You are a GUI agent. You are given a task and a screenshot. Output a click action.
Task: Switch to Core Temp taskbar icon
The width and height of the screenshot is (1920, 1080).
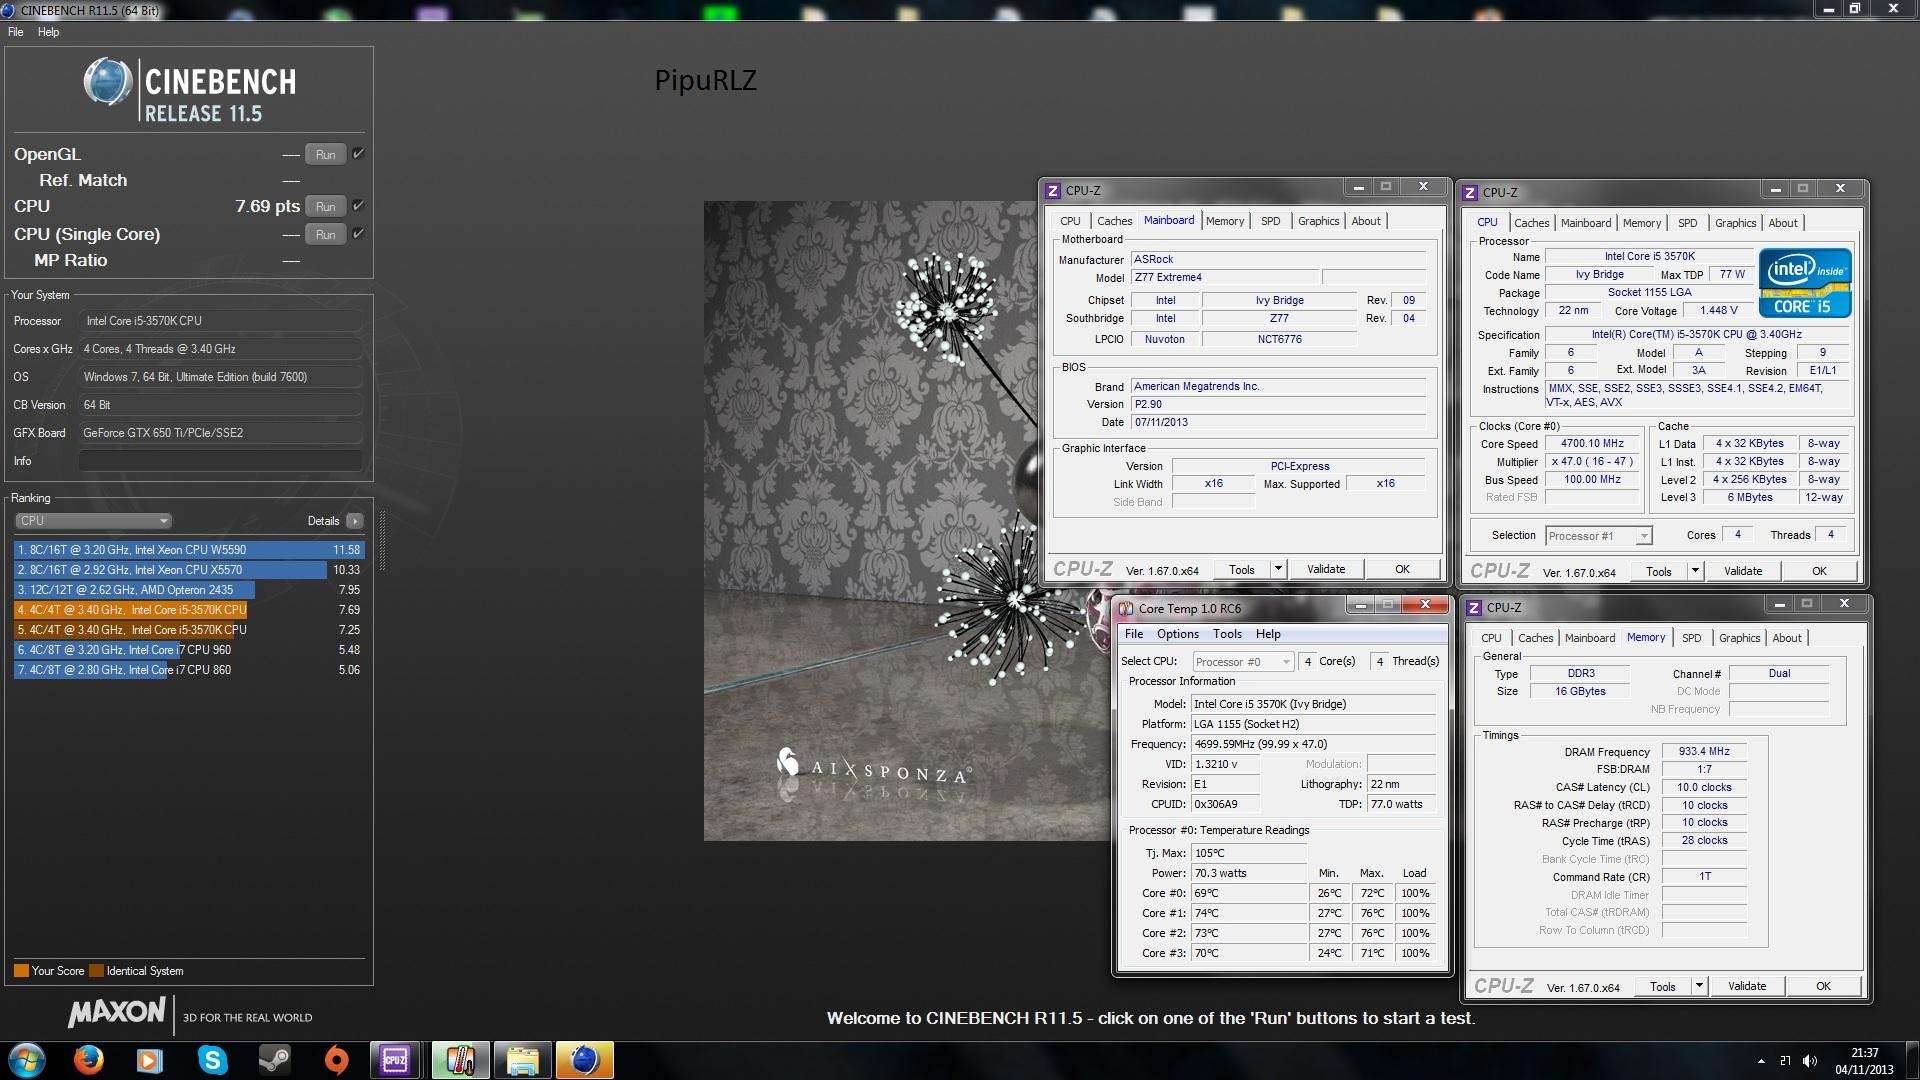tap(460, 1060)
